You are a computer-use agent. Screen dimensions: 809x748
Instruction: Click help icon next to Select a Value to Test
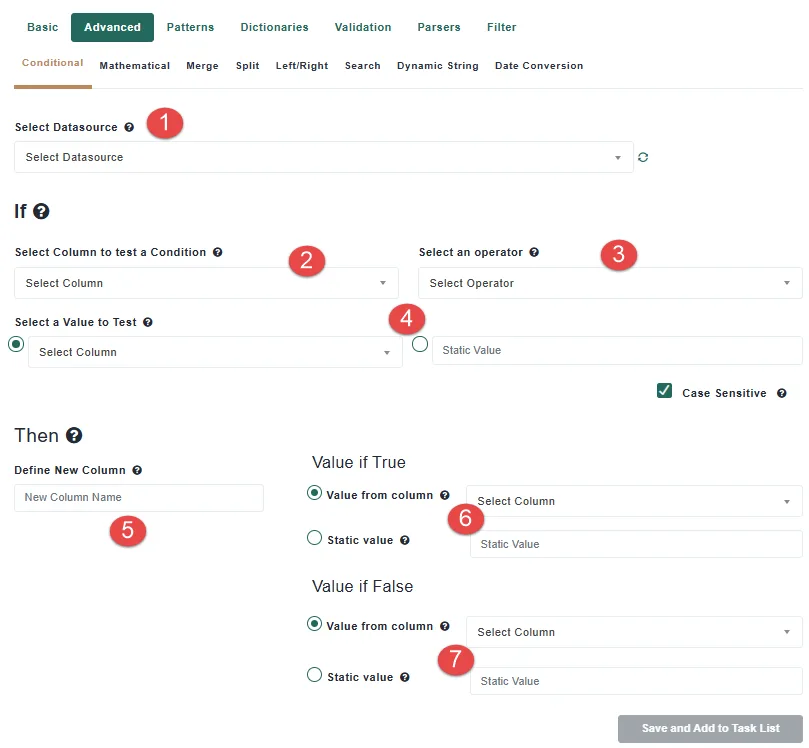[148, 322]
